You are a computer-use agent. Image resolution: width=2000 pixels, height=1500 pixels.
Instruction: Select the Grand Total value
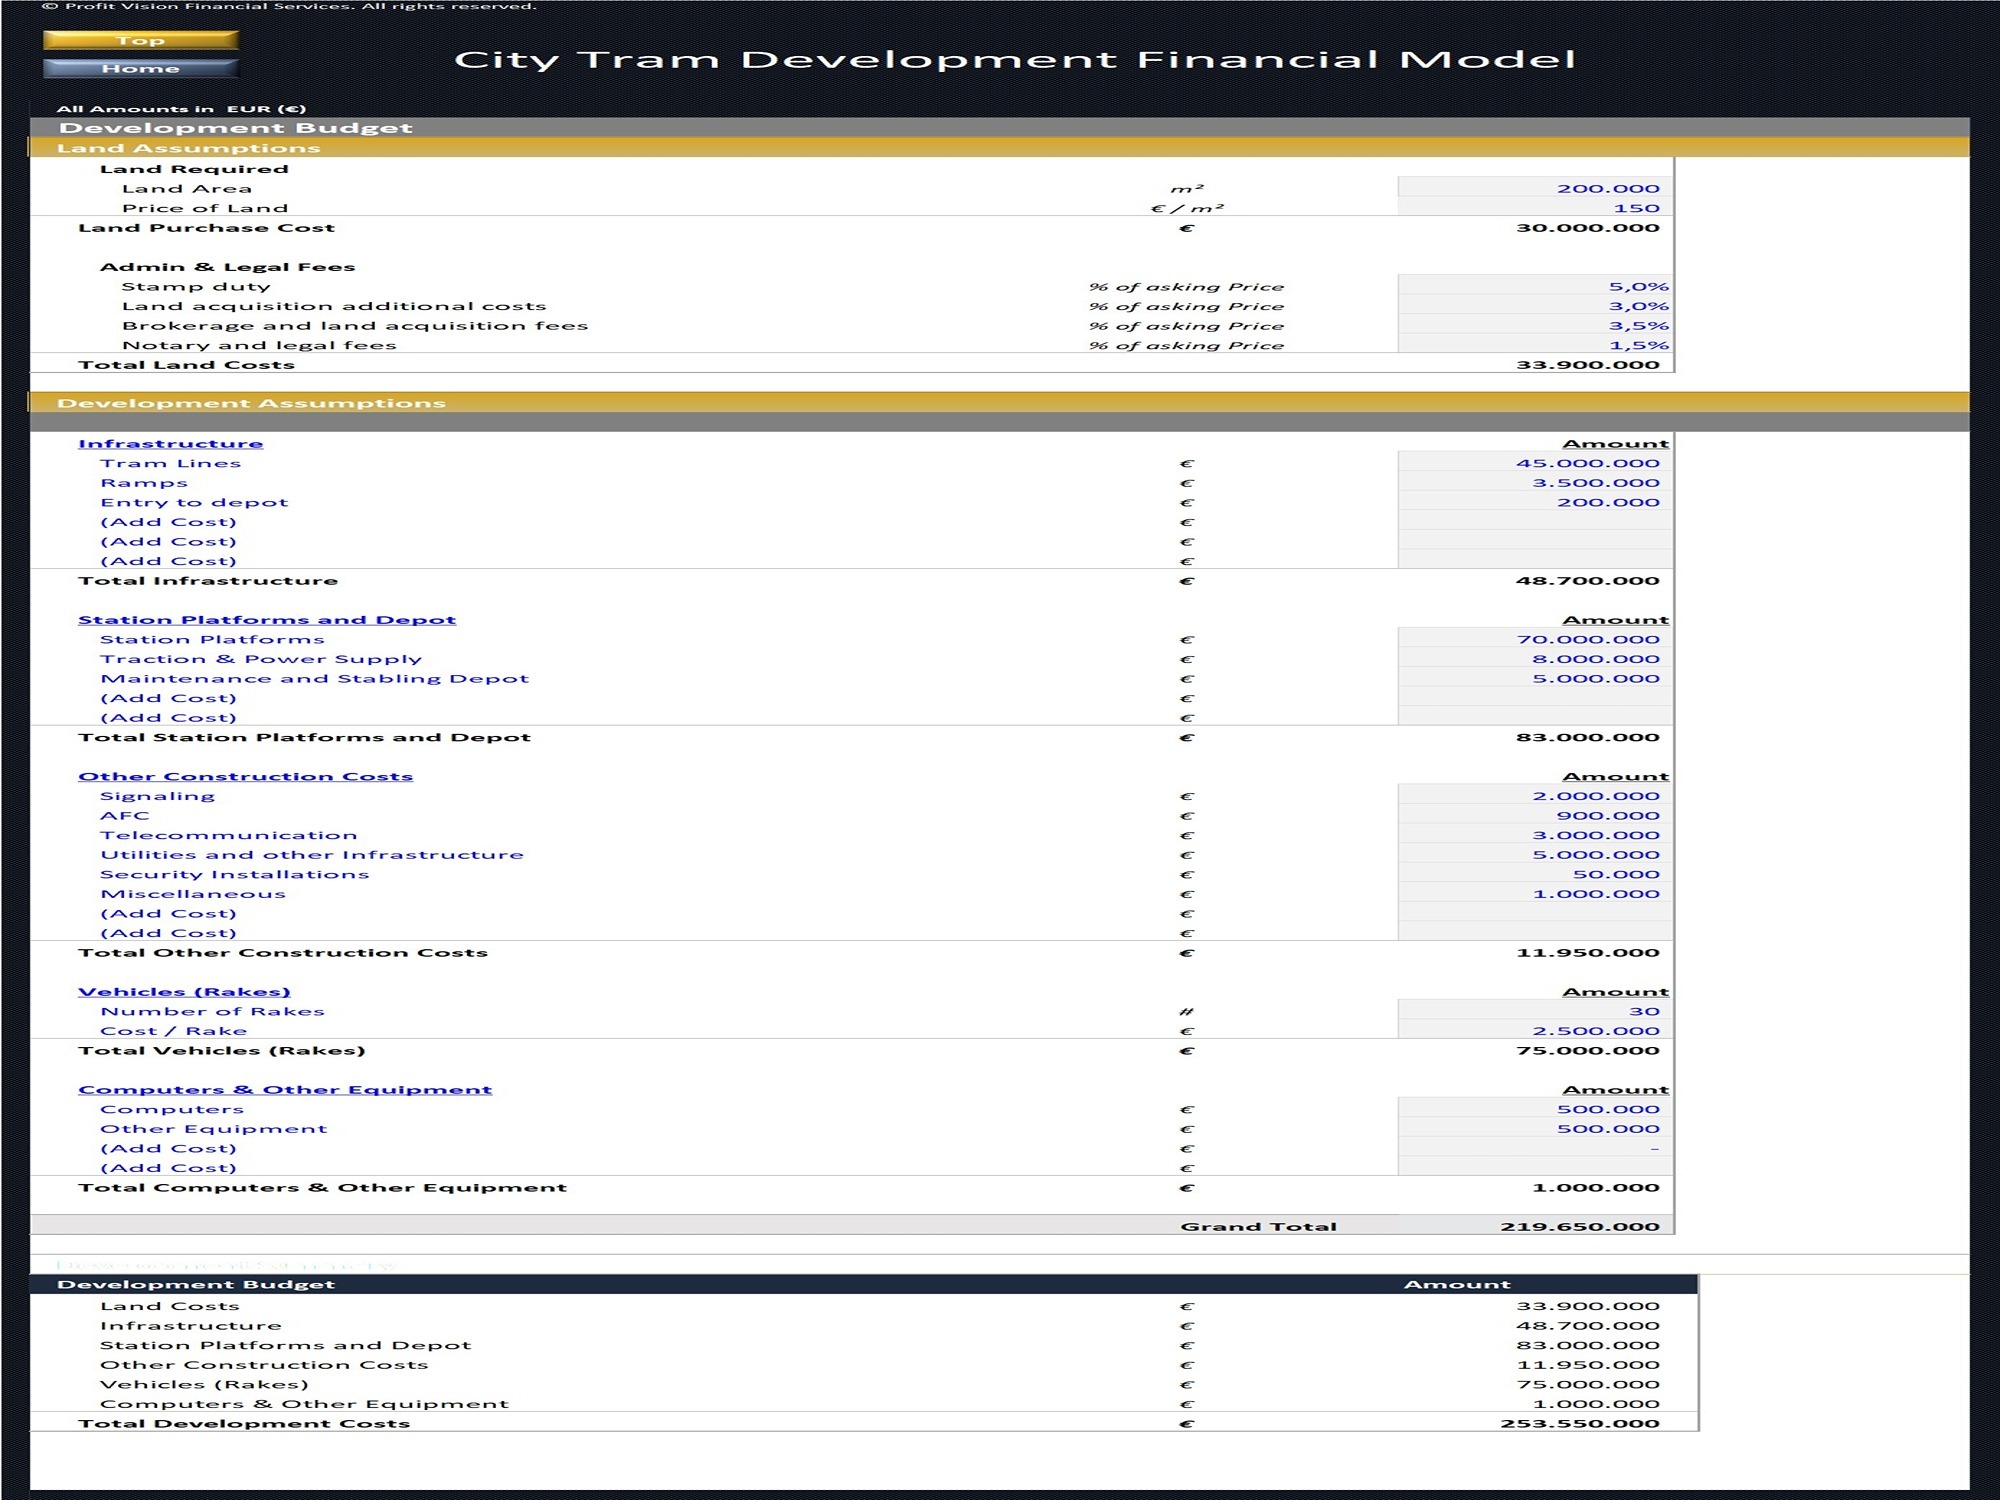point(1600,1225)
